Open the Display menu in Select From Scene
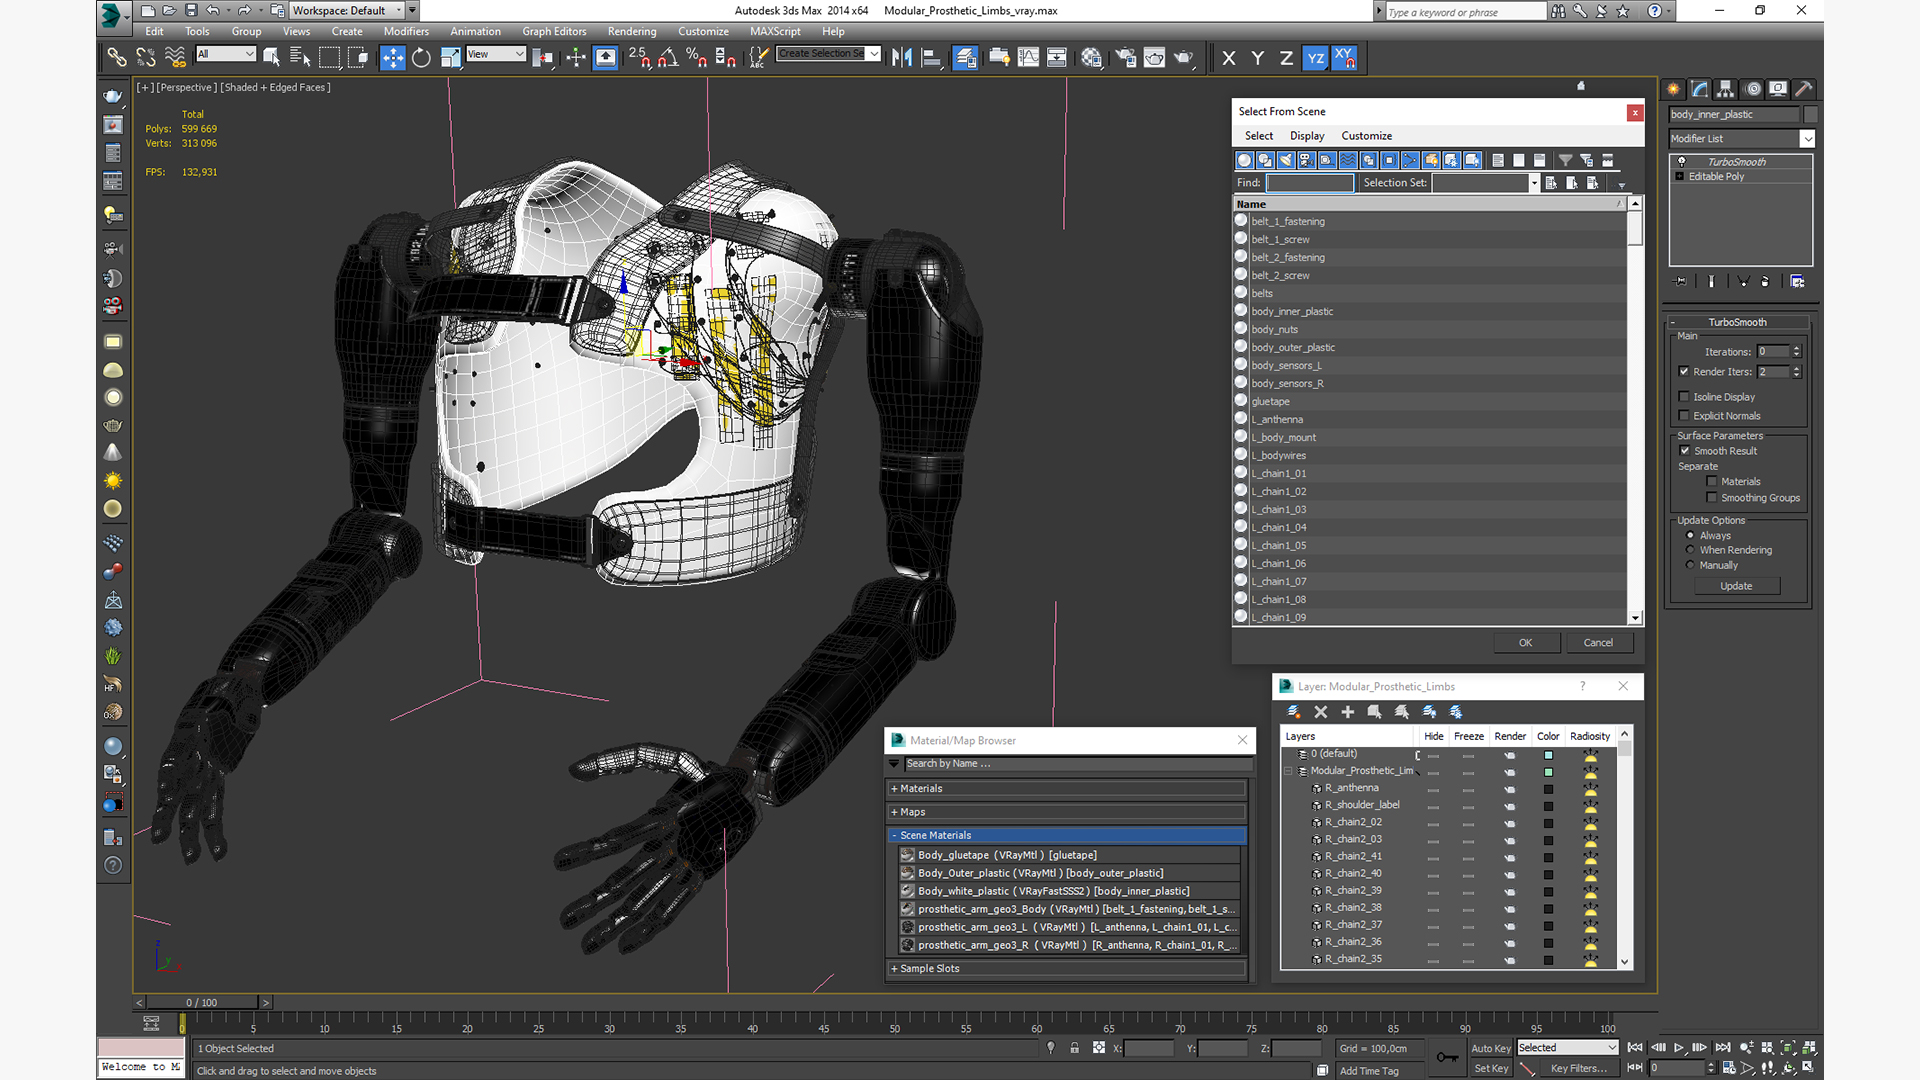Image resolution: width=1920 pixels, height=1080 pixels. tap(1306, 136)
